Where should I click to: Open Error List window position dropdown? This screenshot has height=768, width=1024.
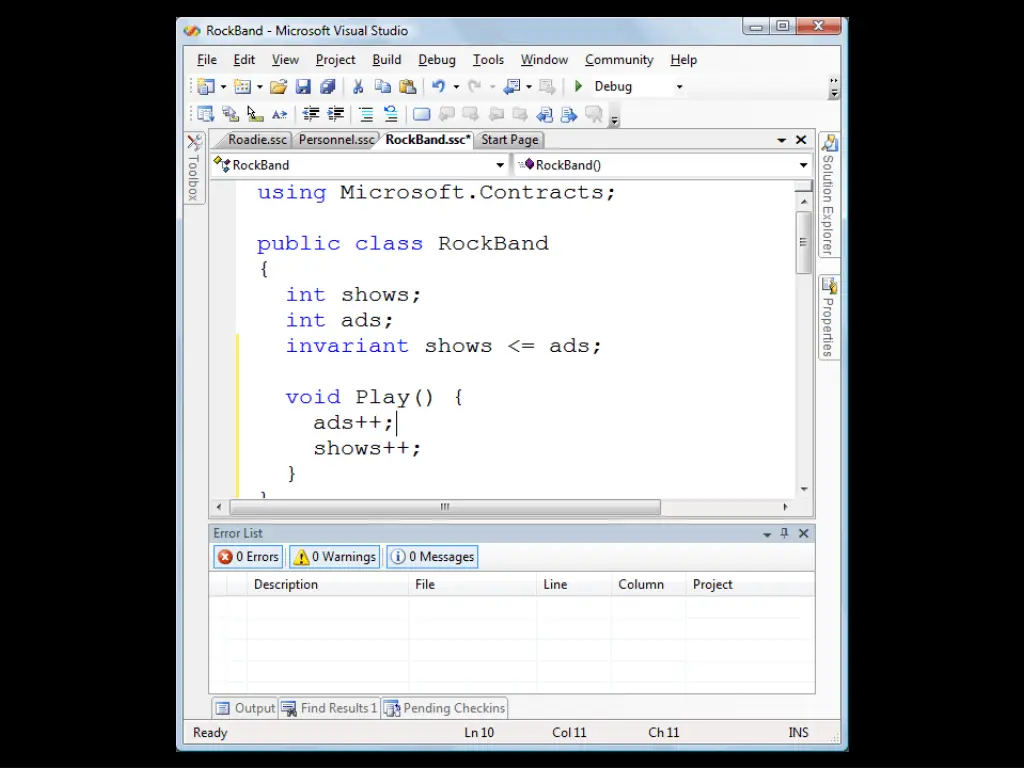tap(767, 534)
